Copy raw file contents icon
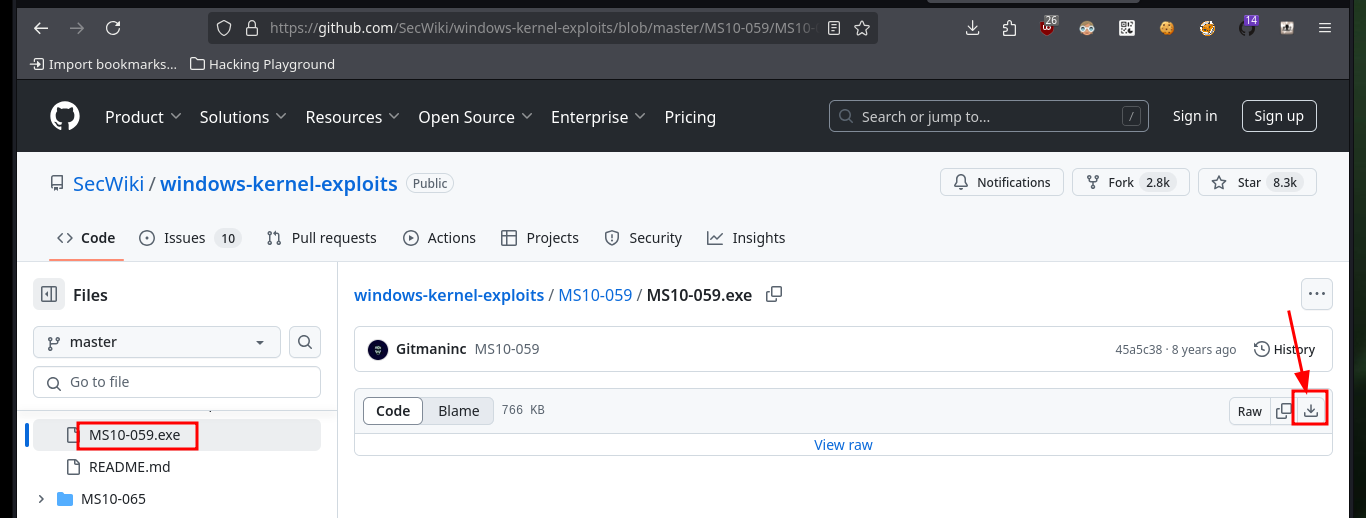The height and width of the screenshot is (518, 1366). pyautogui.click(x=1284, y=411)
